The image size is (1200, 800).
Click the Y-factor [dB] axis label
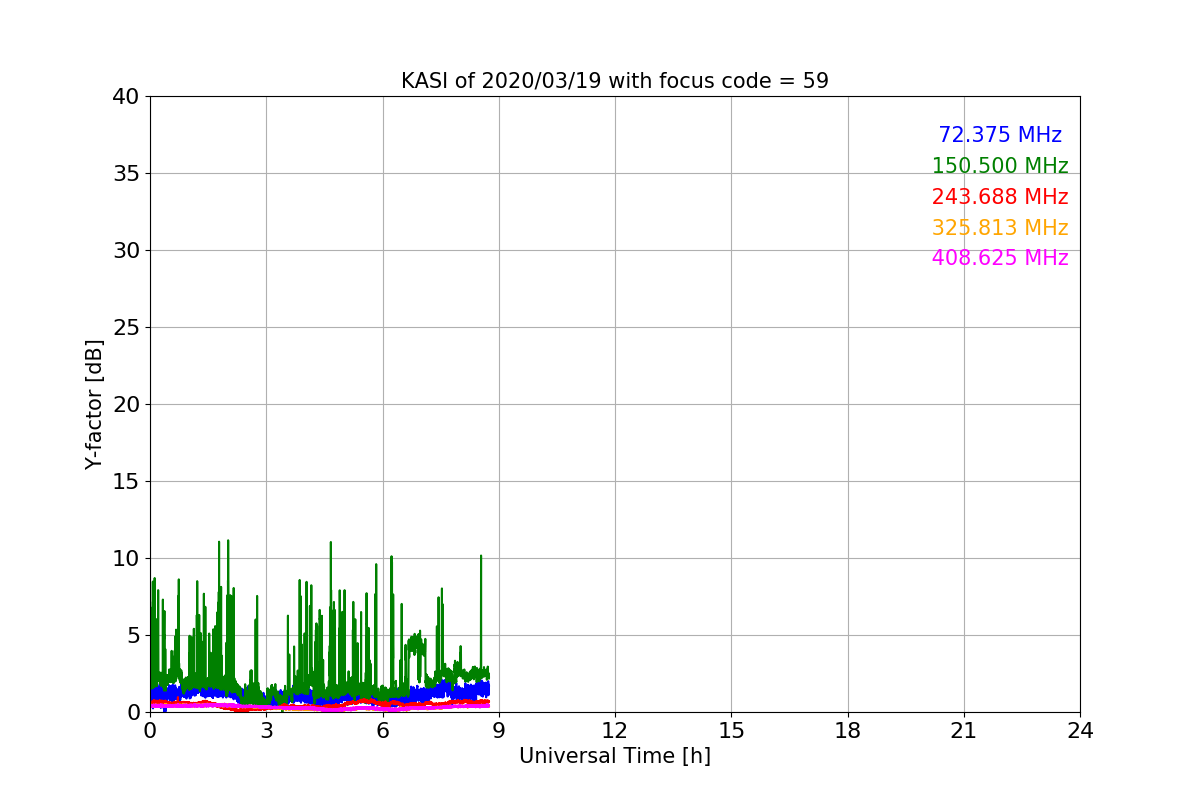[x=94, y=404]
